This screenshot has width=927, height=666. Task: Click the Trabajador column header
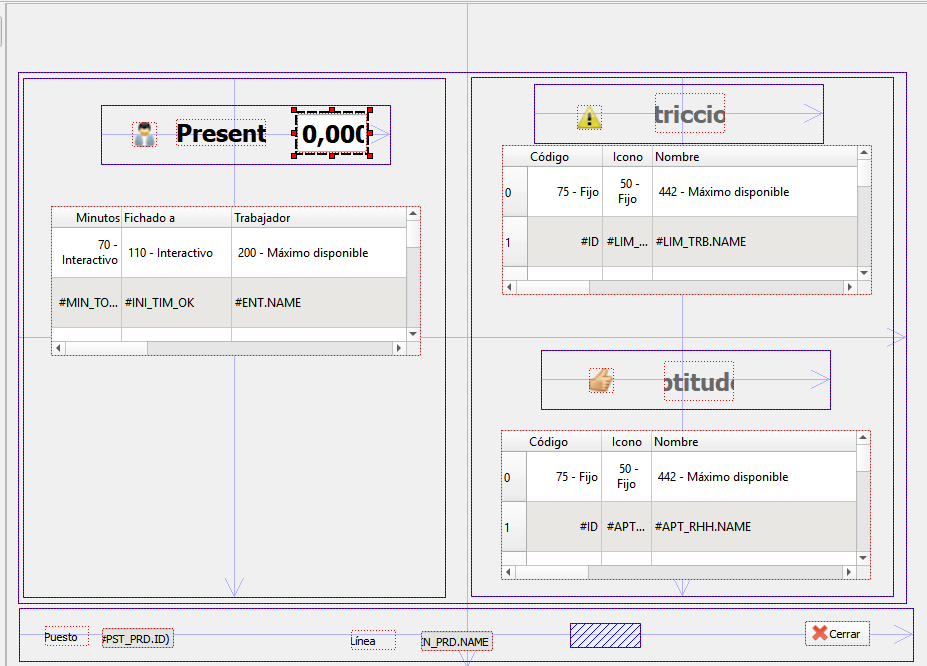coord(319,217)
